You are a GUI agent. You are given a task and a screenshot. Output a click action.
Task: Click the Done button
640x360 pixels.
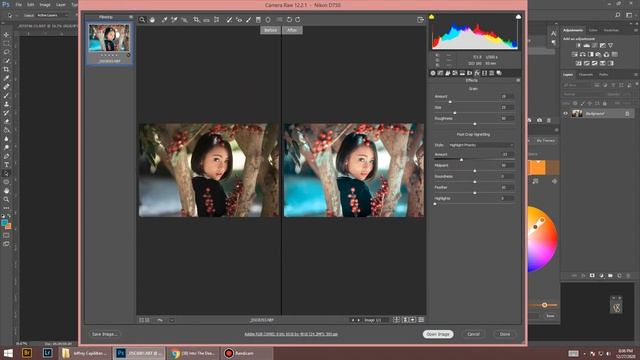505,334
